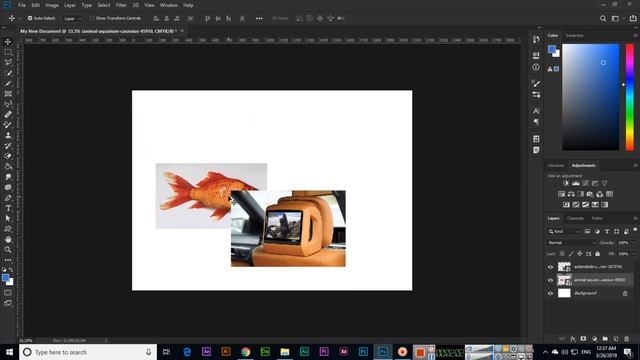Viewport: 640px width, 360px height.
Task: Toggle lock transparent pixels
Action: [562, 254]
